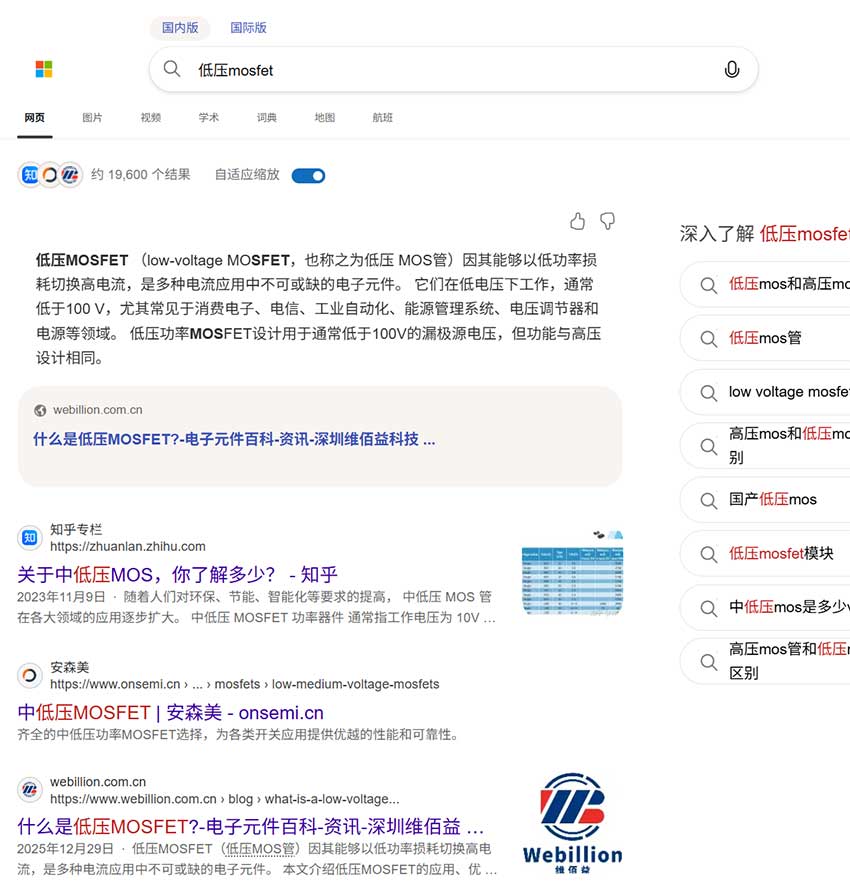Screen dimensions: 850x884
Task: Click the www.onsemi.cn breadcrumb URL
Action: point(245,684)
